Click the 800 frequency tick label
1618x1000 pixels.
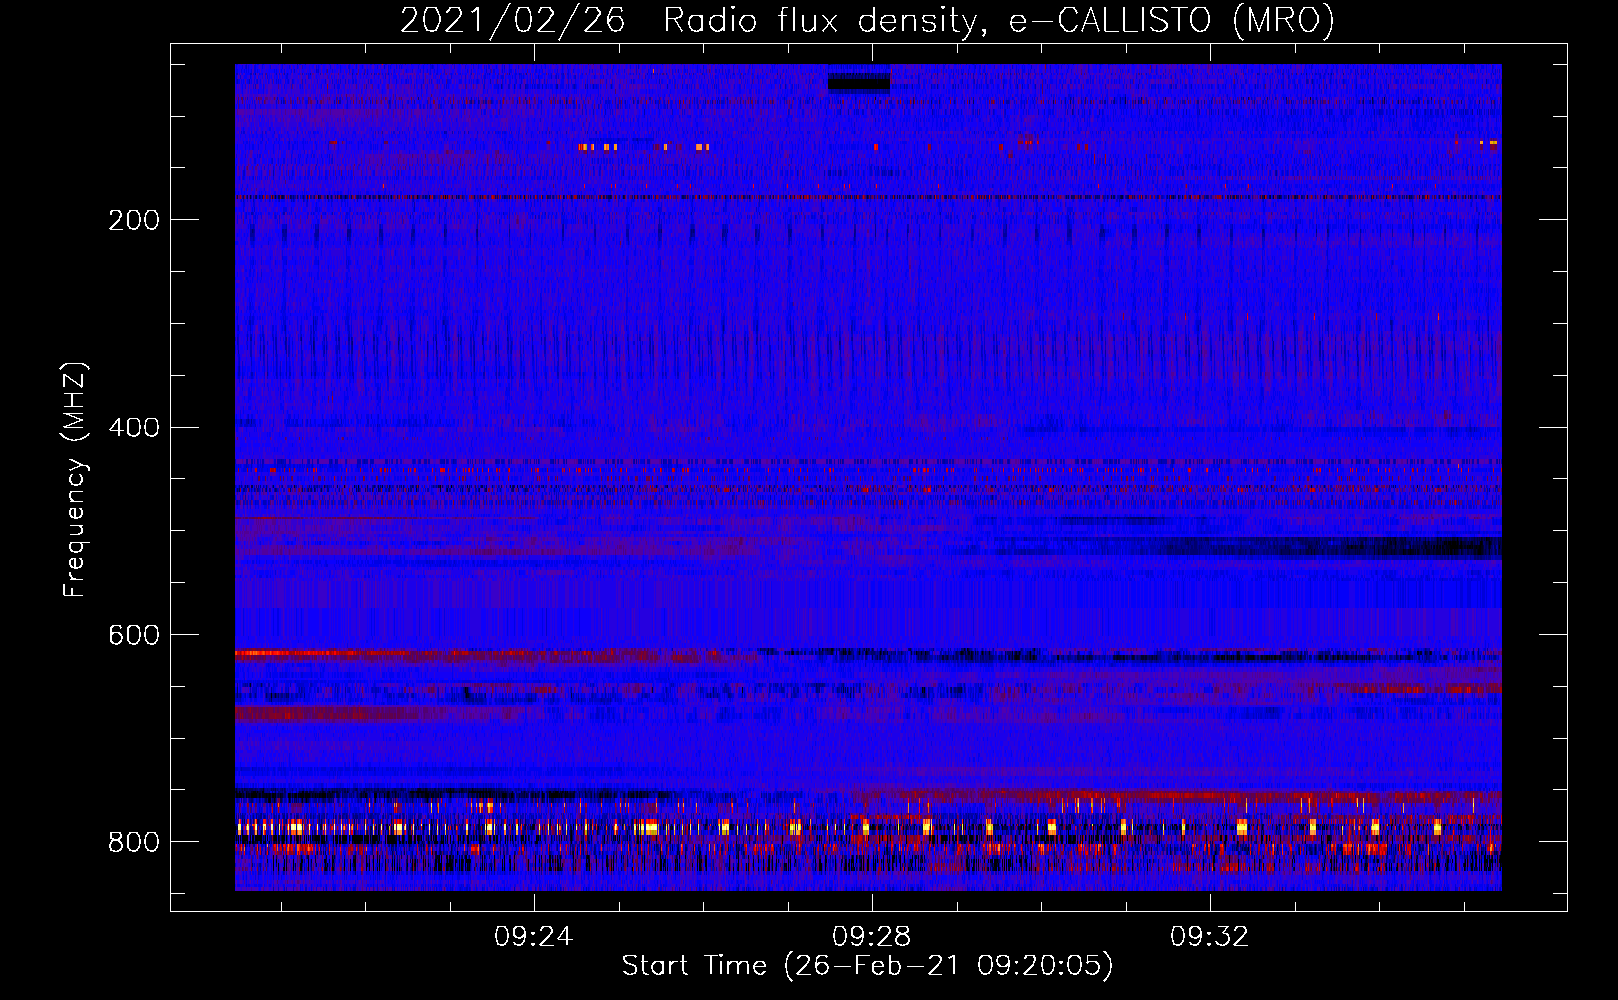pos(134,843)
